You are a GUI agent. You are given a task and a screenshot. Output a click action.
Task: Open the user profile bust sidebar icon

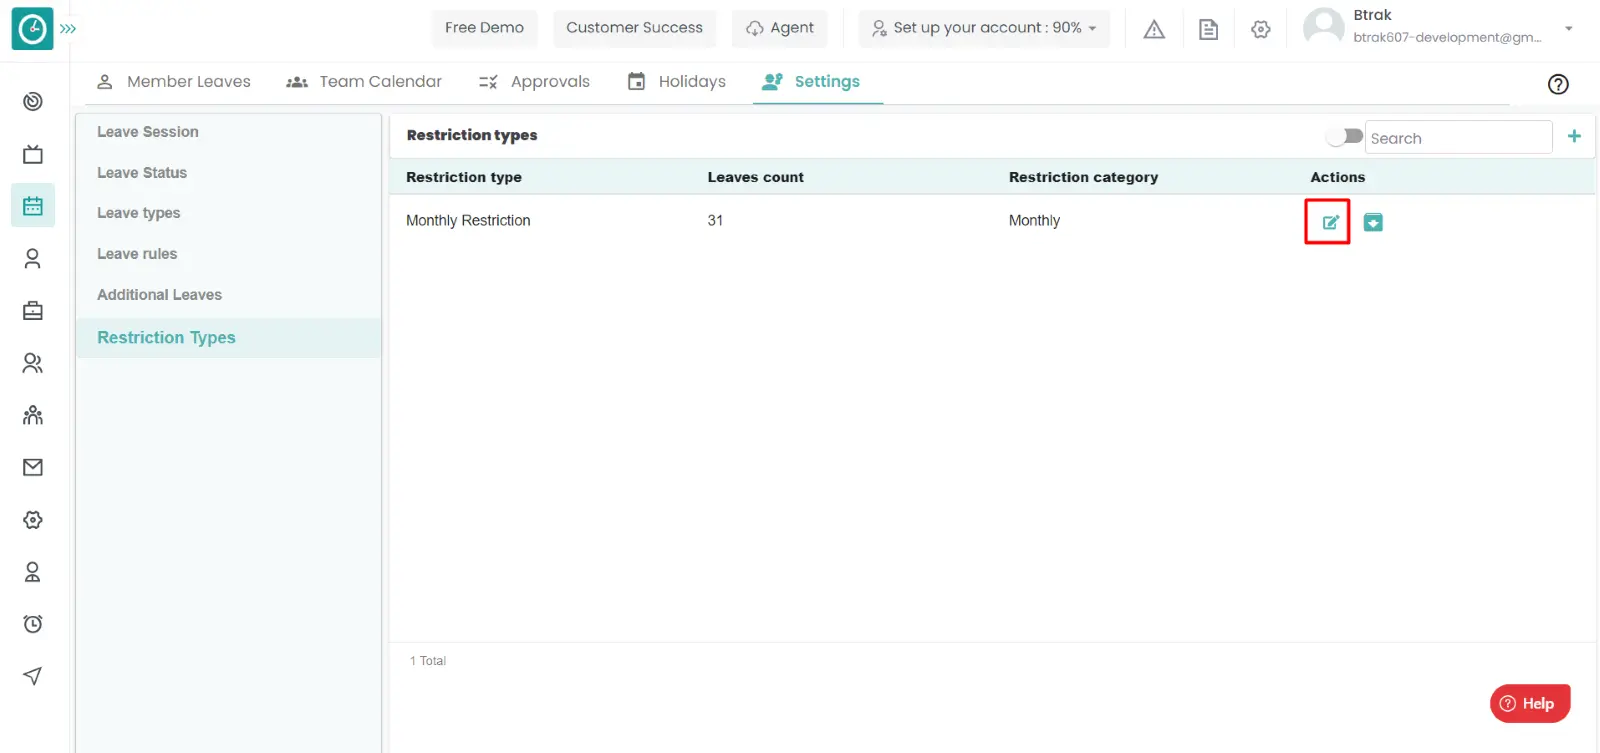[33, 572]
